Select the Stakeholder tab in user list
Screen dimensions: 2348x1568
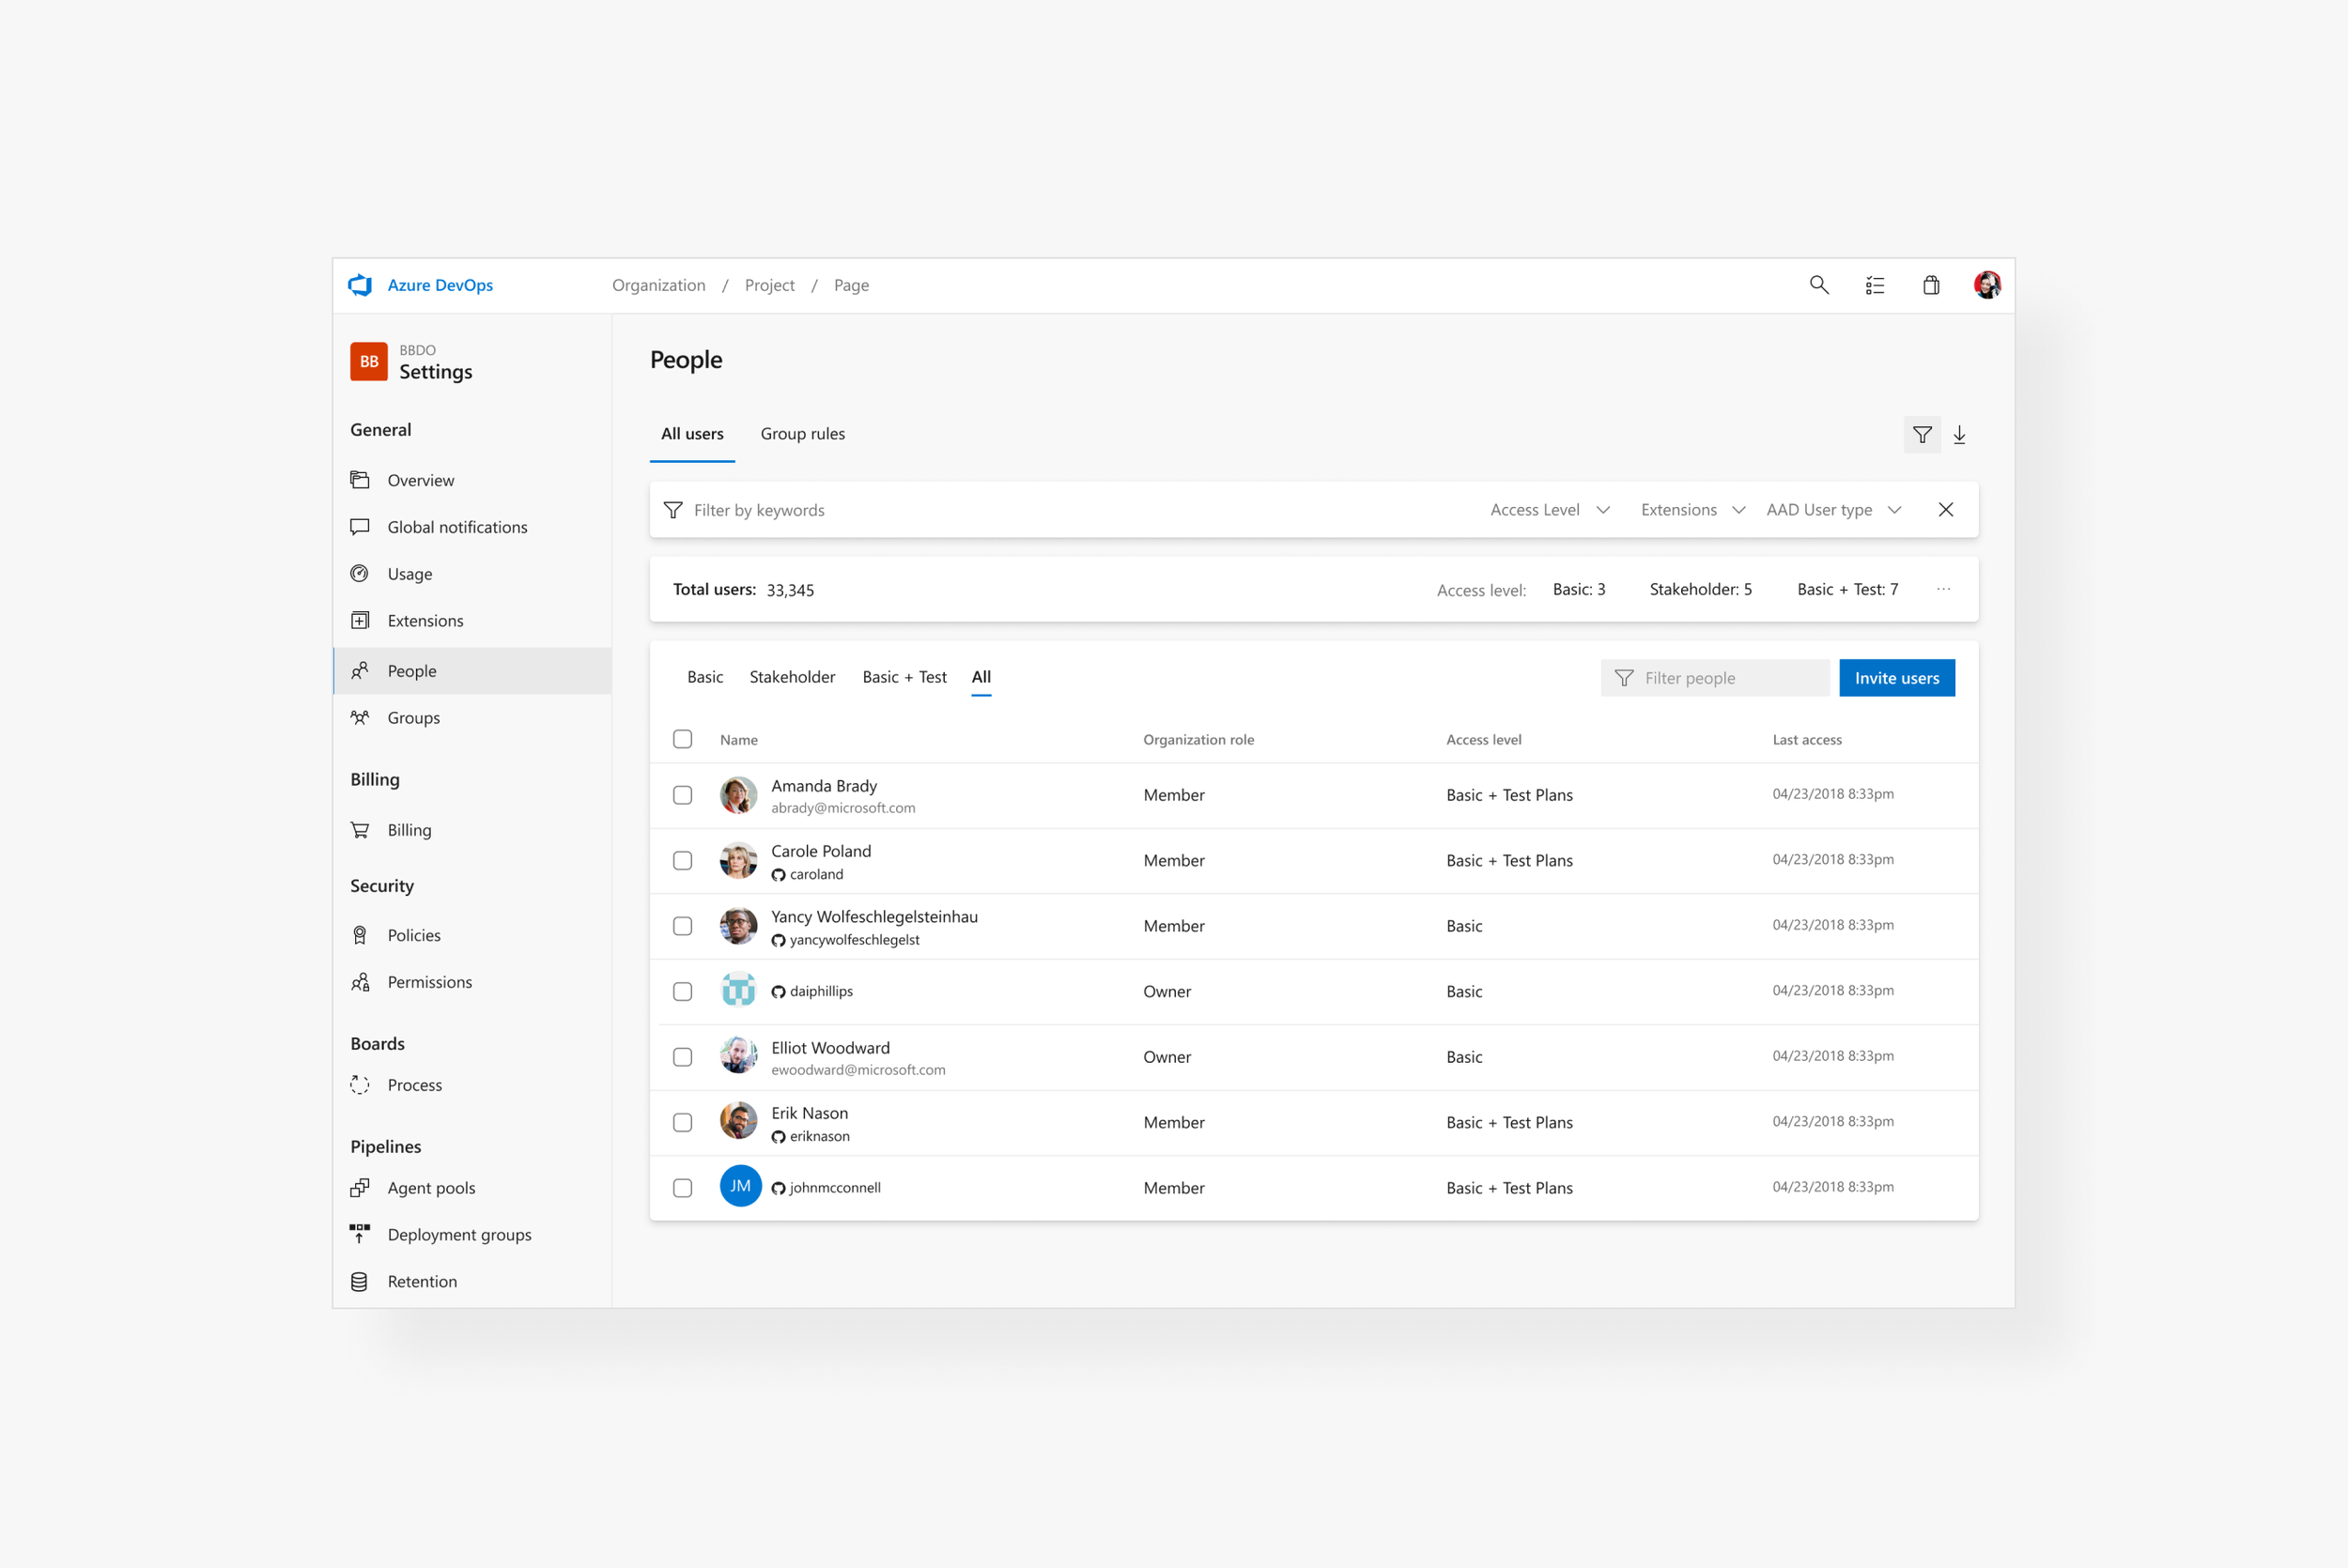pyautogui.click(x=792, y=677)
